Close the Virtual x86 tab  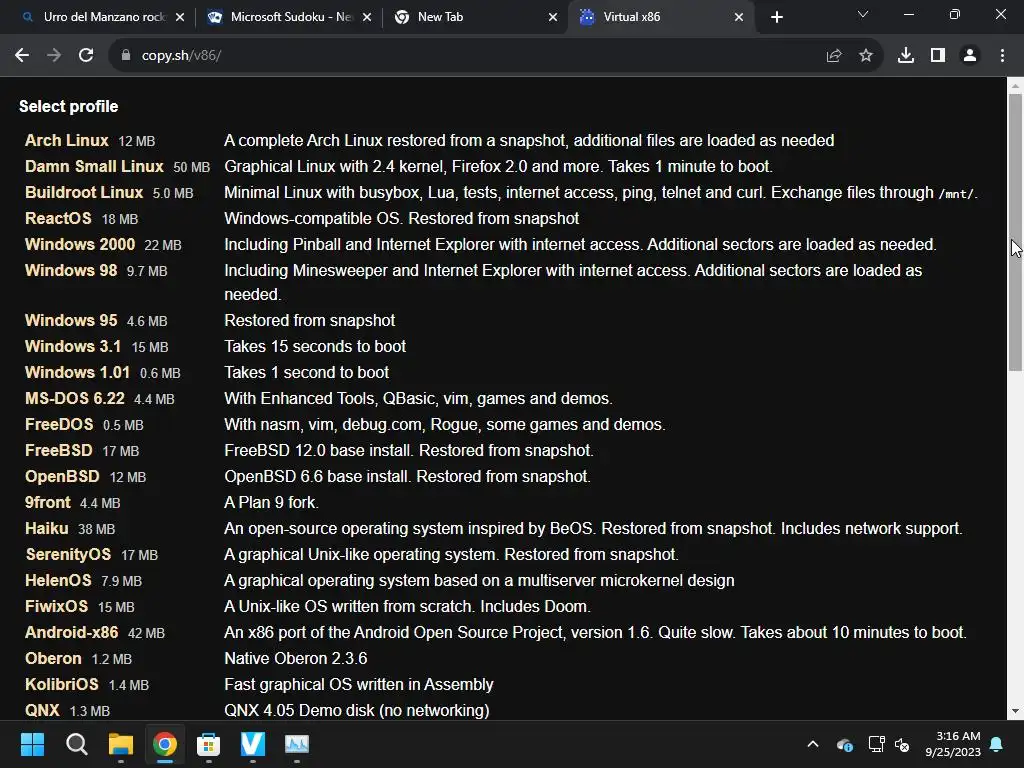tap(739, 18)
